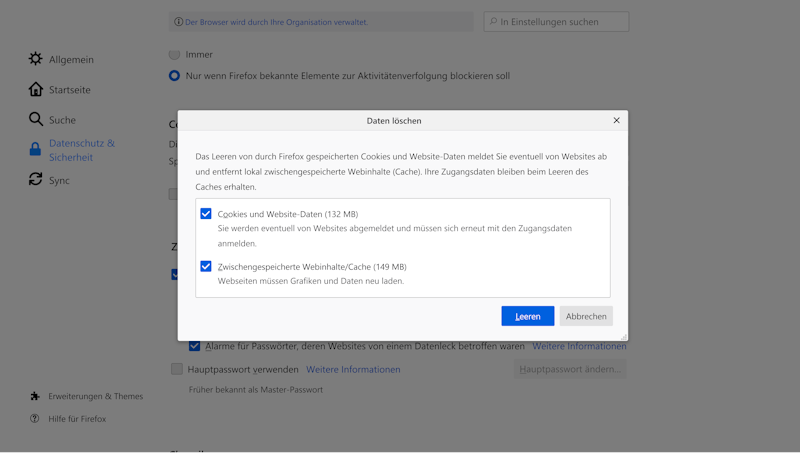The height and width of the screenshot is (453, 800).
Task: Uncheck Zwischengespeicherte Webinhalte/Cache checkbox
Action: pos(206,266)
